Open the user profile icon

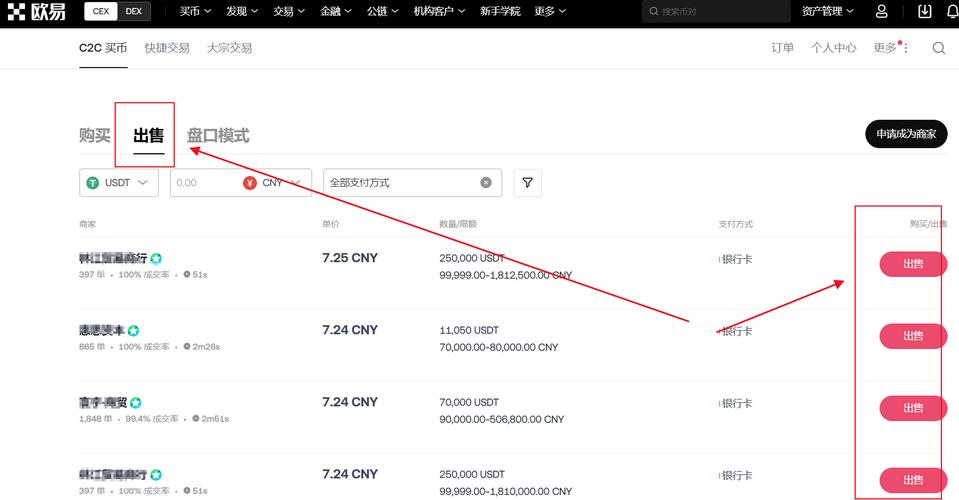(881, 12)
